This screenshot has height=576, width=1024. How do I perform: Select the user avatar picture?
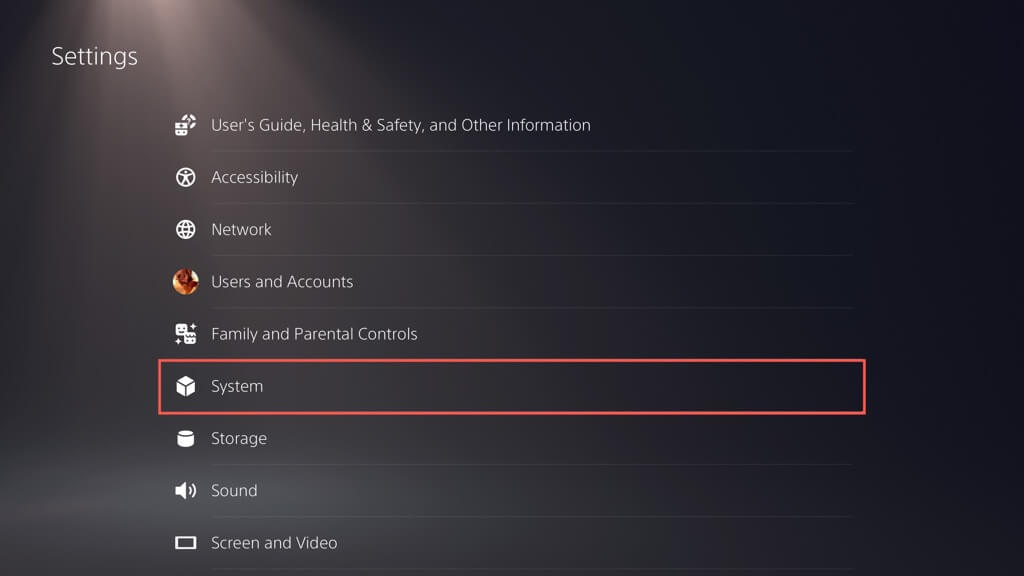(x=186, y=281)
